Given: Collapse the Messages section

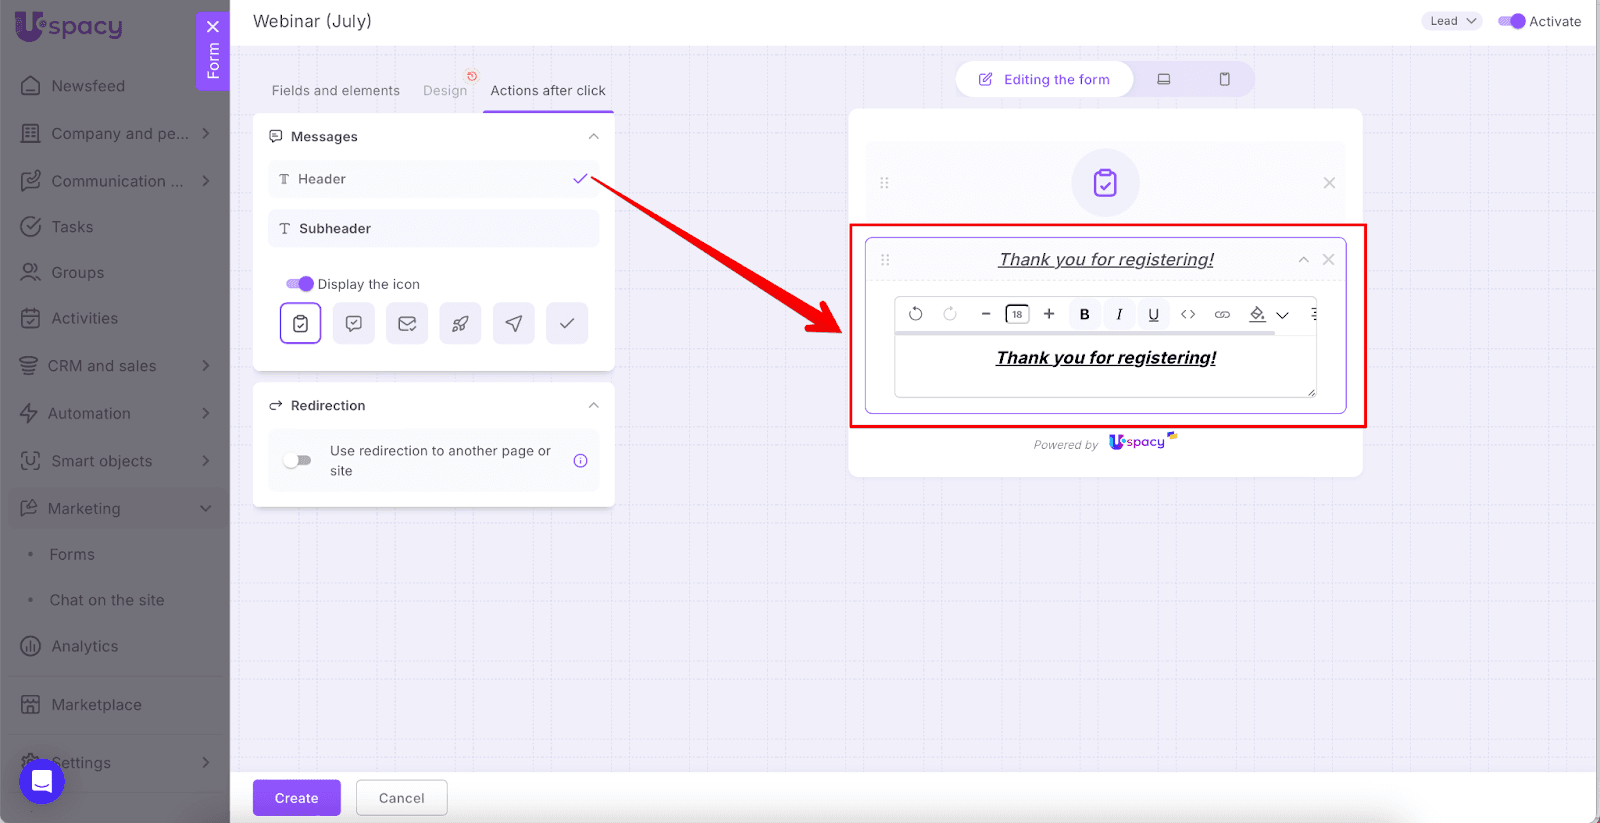Looking at the screenshot, I should tap(593, 136).
